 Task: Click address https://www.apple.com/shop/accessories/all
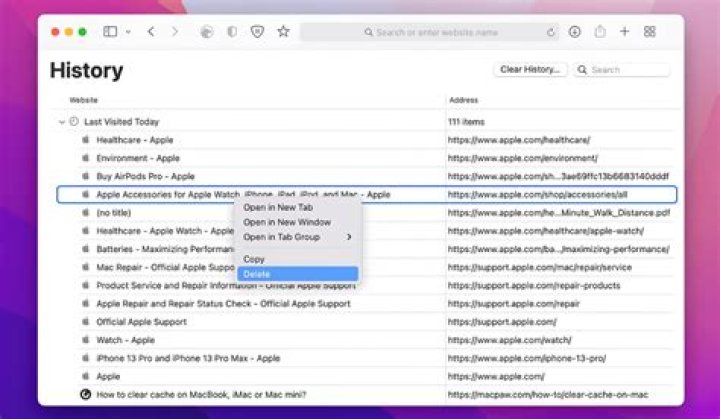coord(537,194)
